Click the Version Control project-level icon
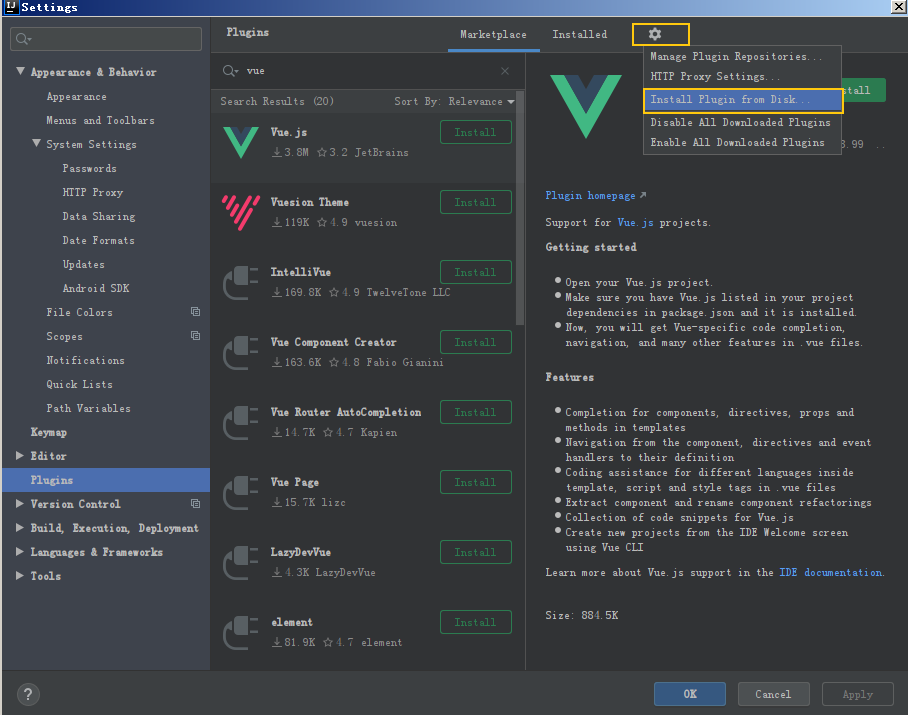Viewport: 908px width, 715px height. [x=196, y=504]
